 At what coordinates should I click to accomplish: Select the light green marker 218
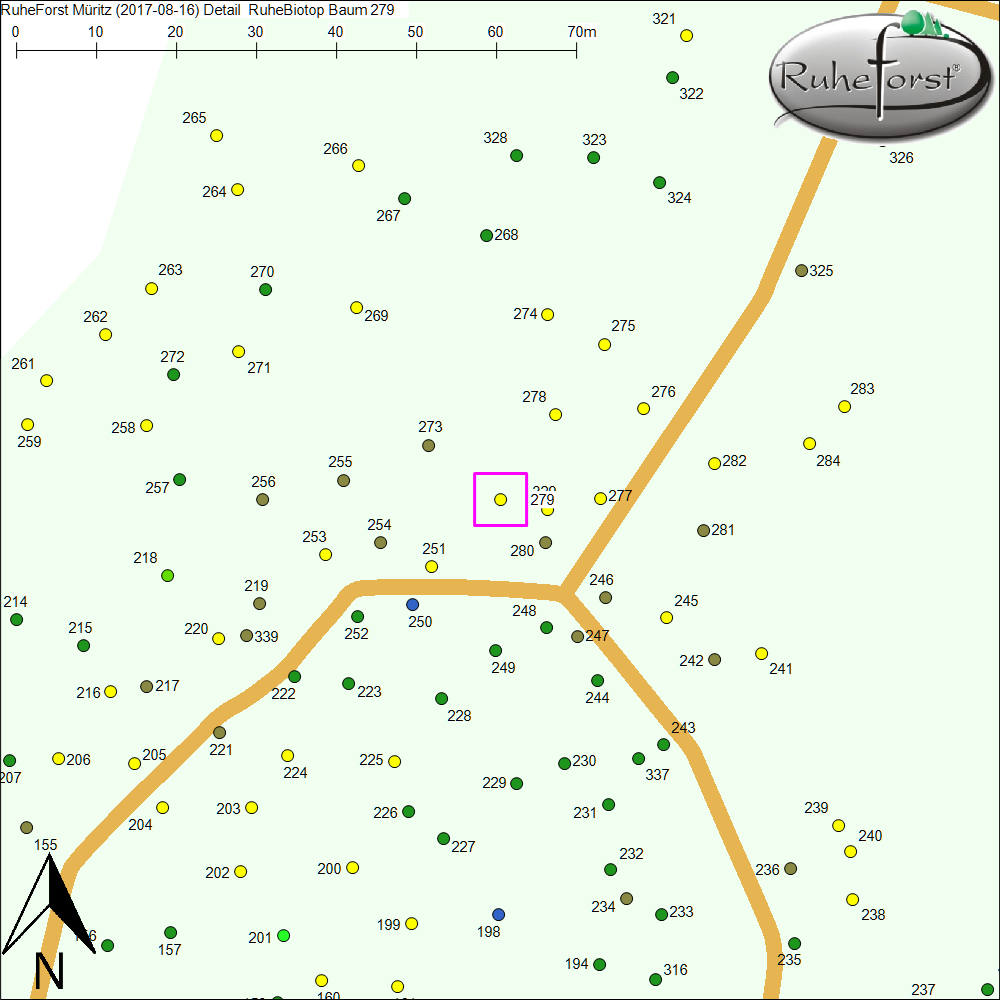(x=168, y=575)
